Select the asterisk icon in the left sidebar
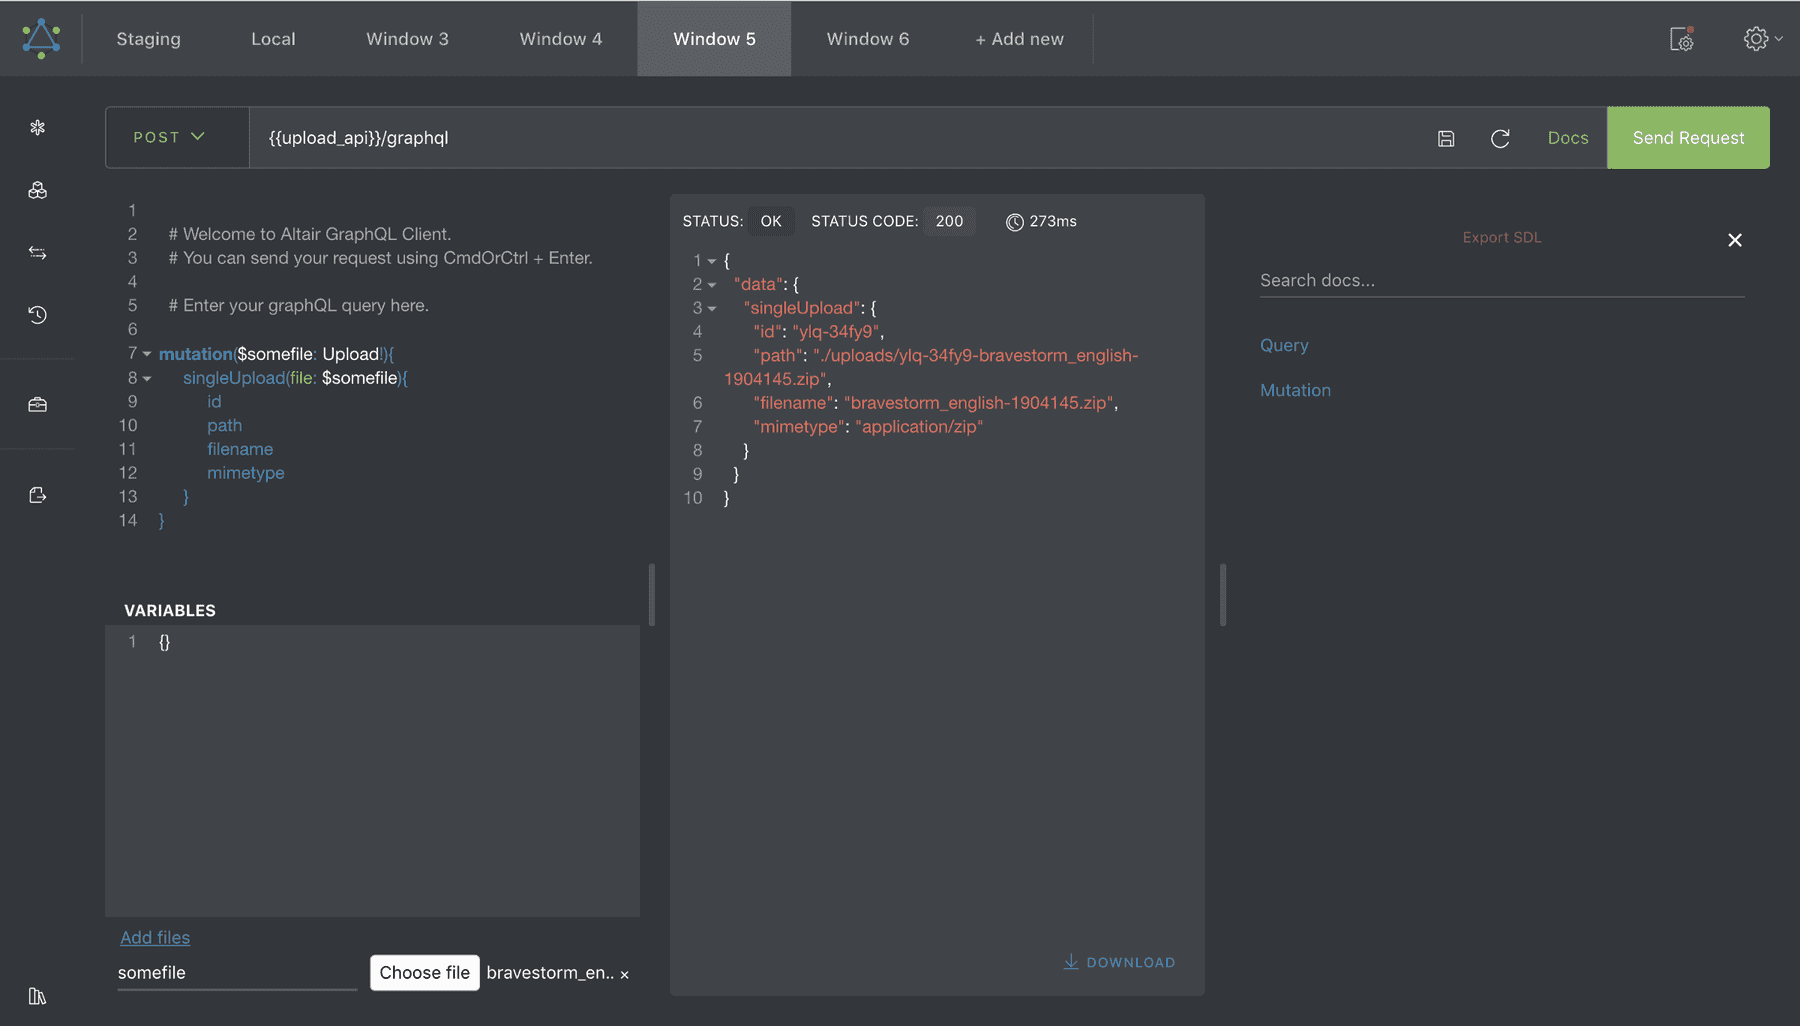 (38, 127)
